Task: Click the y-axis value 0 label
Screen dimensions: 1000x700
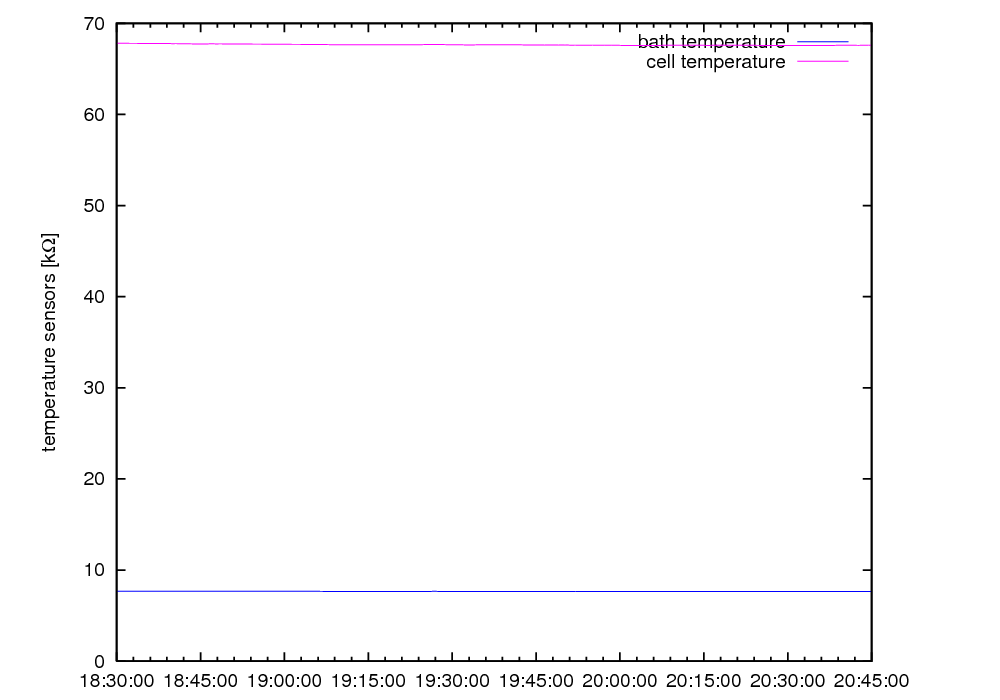Action: [98, 661]
